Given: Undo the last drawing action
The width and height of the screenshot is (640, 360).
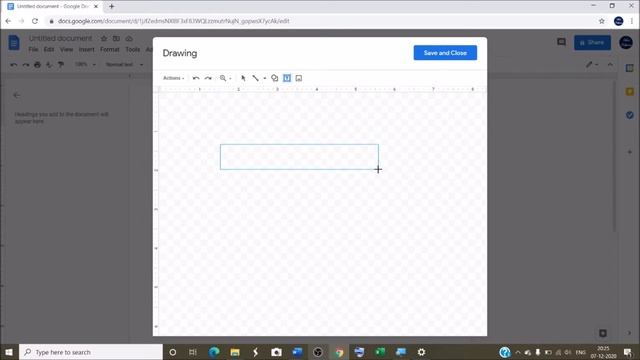Looking at the screenshot, I should [x=196, y=78].
